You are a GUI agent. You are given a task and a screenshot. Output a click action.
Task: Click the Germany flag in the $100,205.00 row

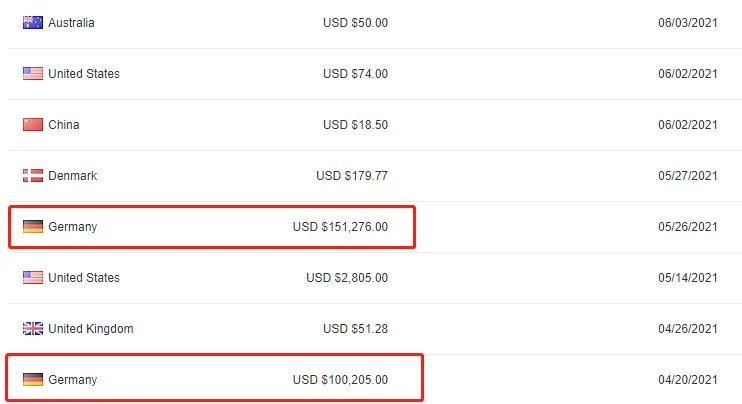[x=33, y=380]
